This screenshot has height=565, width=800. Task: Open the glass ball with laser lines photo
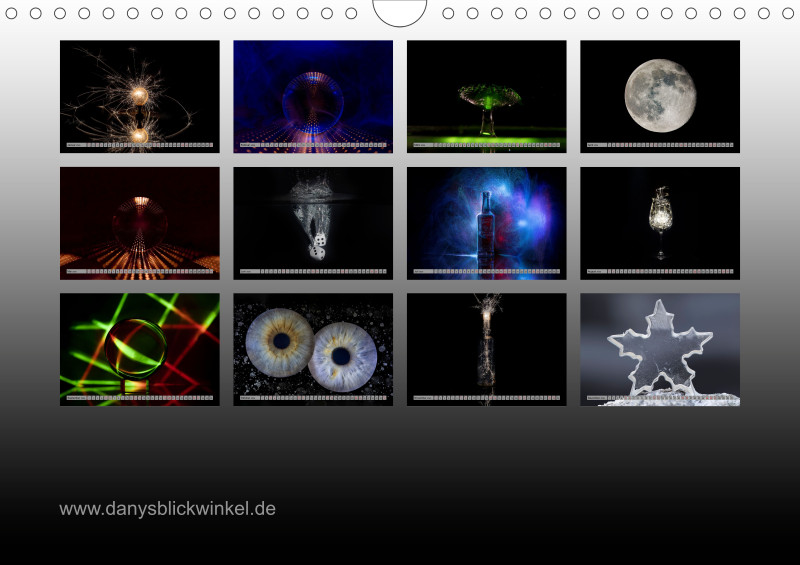[x=139, y=345]
